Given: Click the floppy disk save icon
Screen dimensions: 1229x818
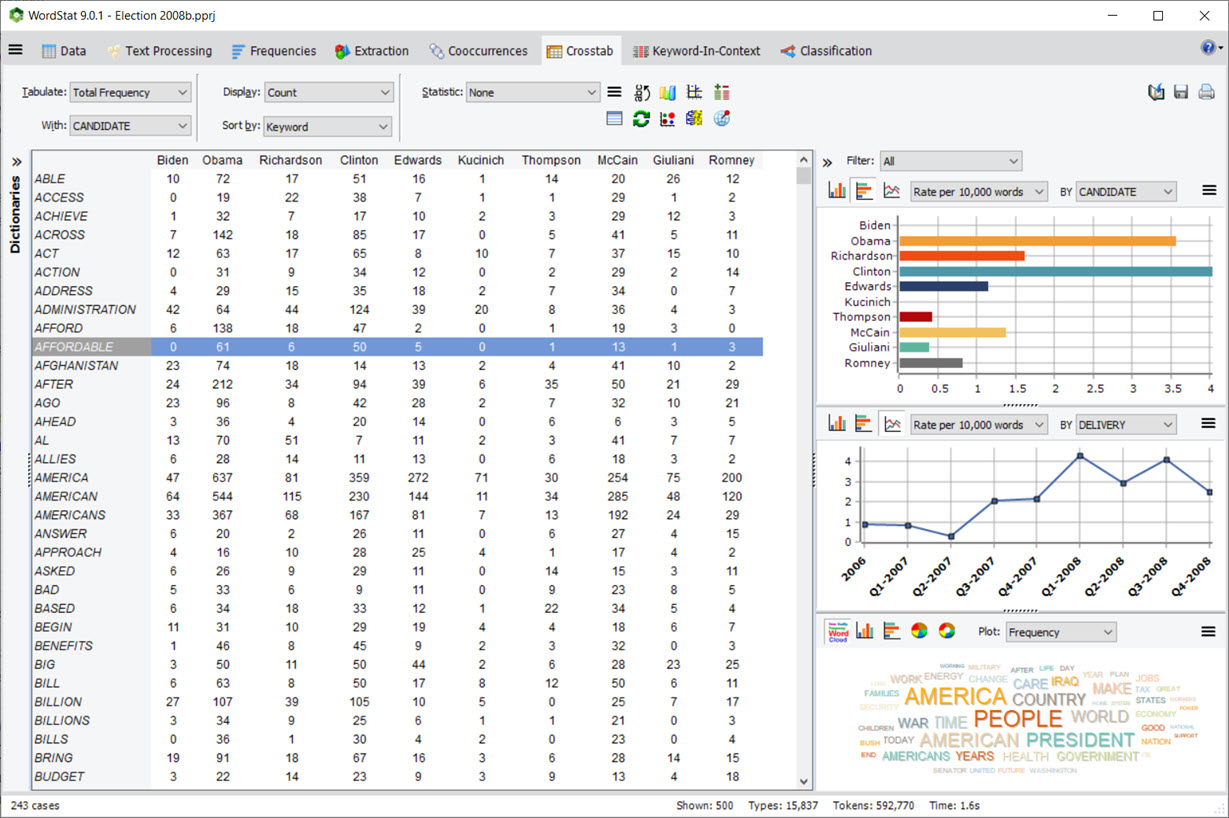Looking at the screenshot, I should (1181, 92).
